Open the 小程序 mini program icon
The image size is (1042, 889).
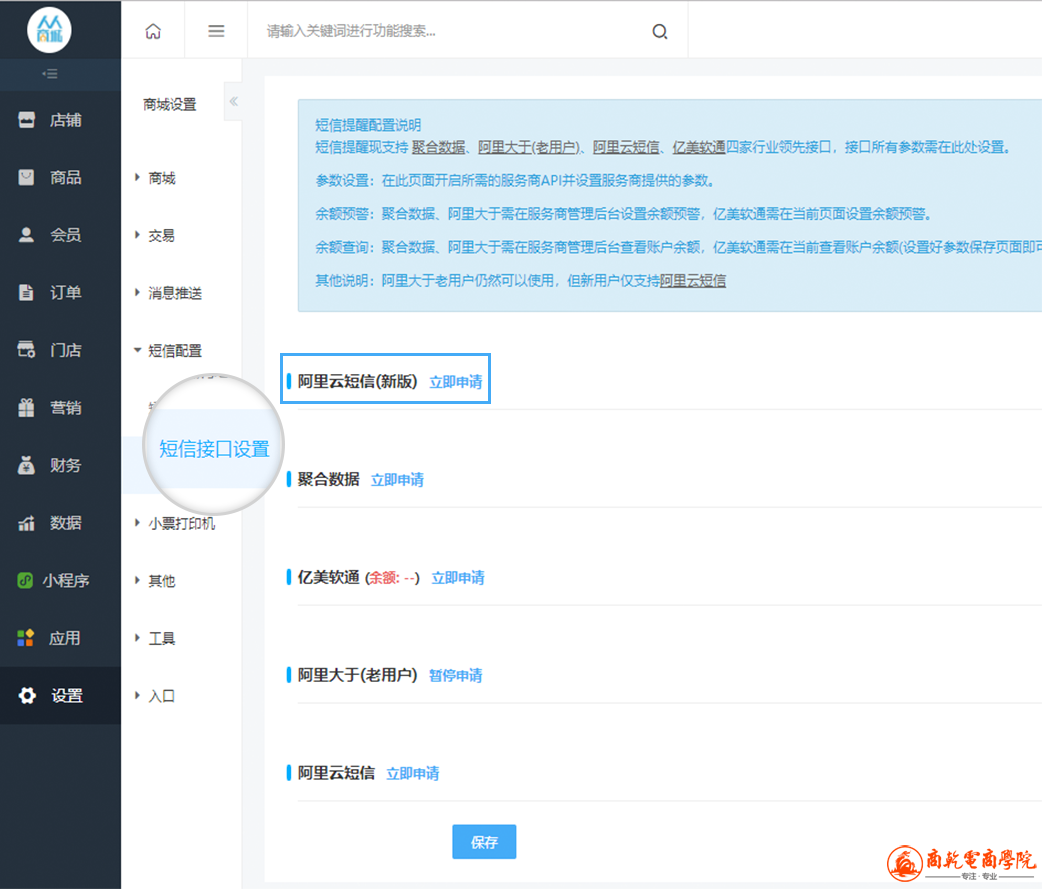click(x=25, y=580)
